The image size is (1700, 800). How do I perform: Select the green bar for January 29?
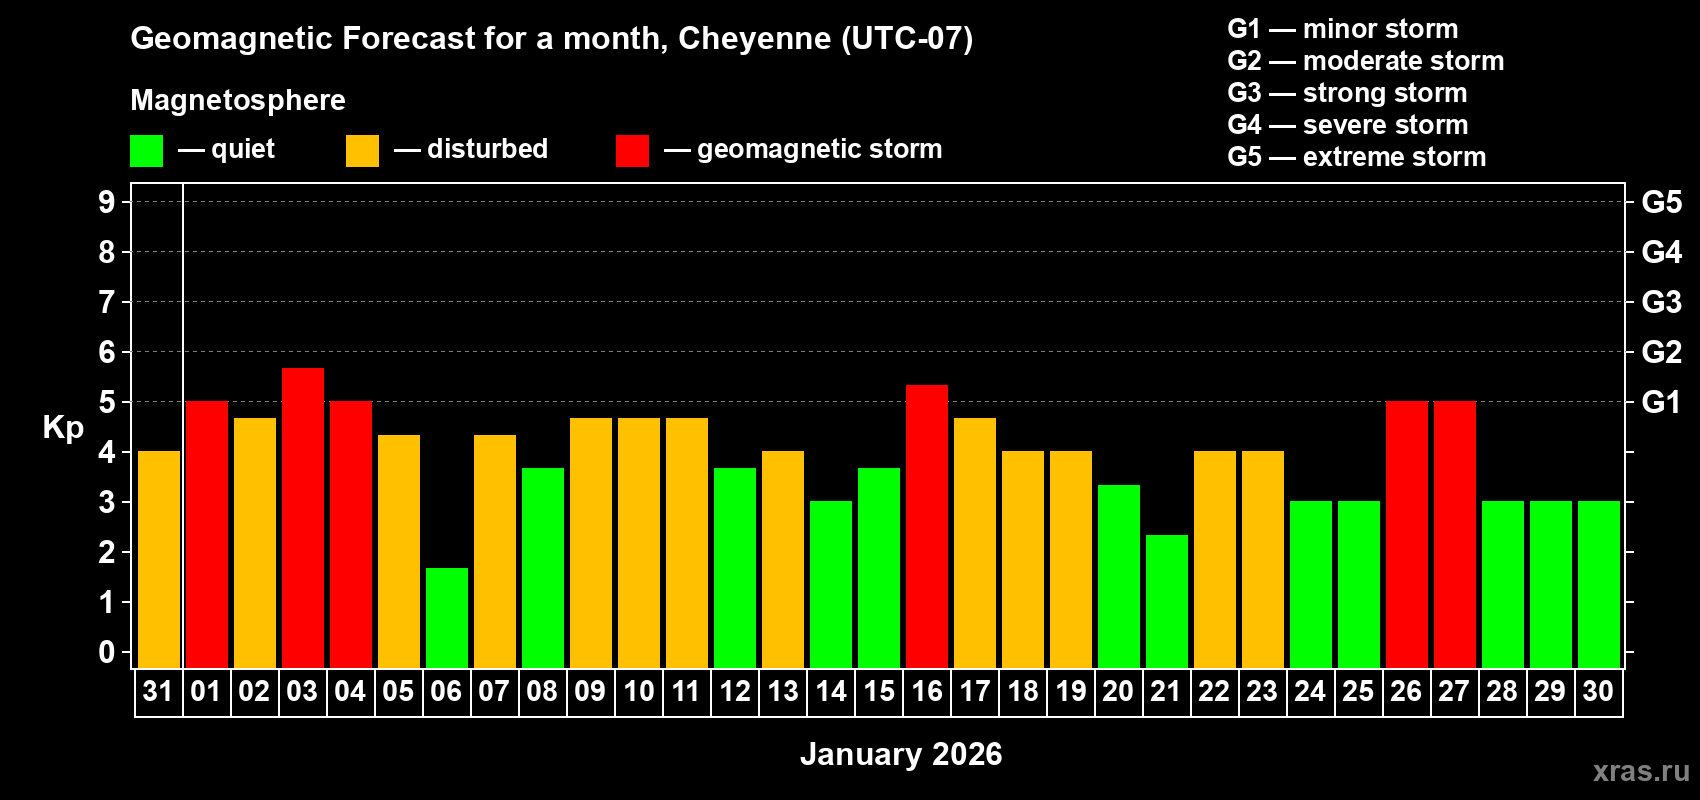click(x=1551, y=584)
